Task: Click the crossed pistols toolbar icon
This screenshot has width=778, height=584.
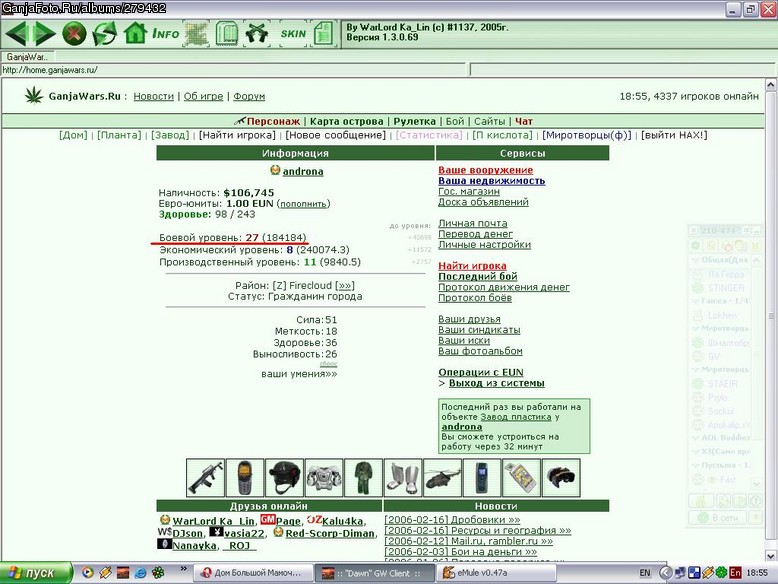Action: coord(257,34)
